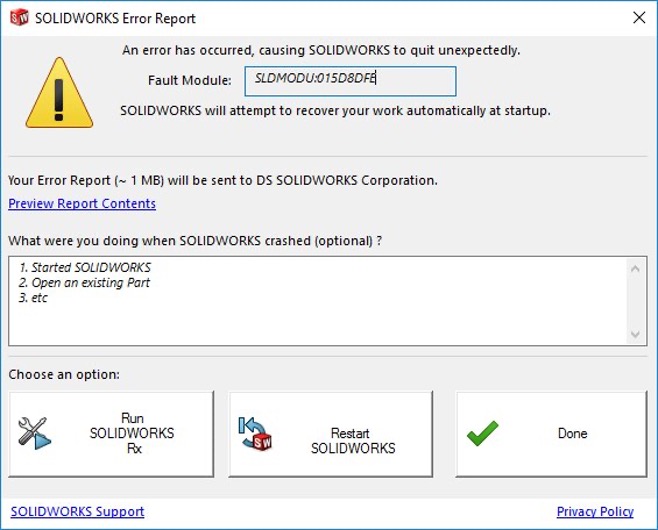658x530 pixels.
Task: Click the description box scroll up arrow
Action: coord(635,269)
